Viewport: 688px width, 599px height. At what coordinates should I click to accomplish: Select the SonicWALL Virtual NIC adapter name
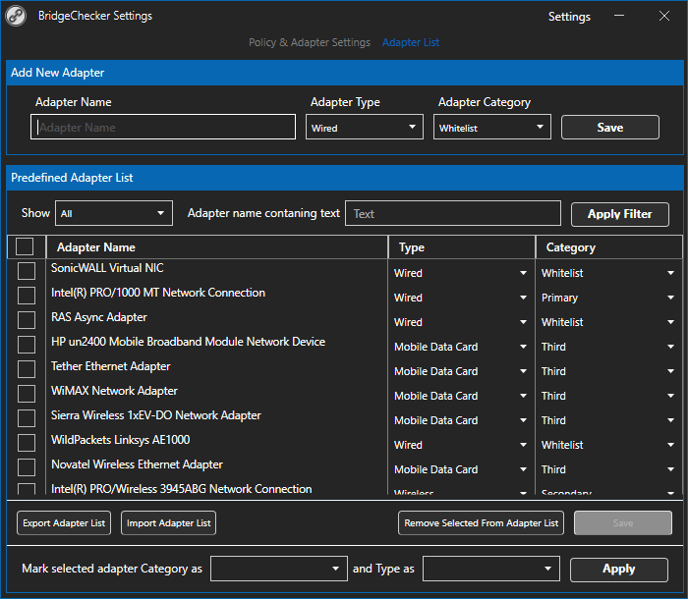tap(107, 268)
